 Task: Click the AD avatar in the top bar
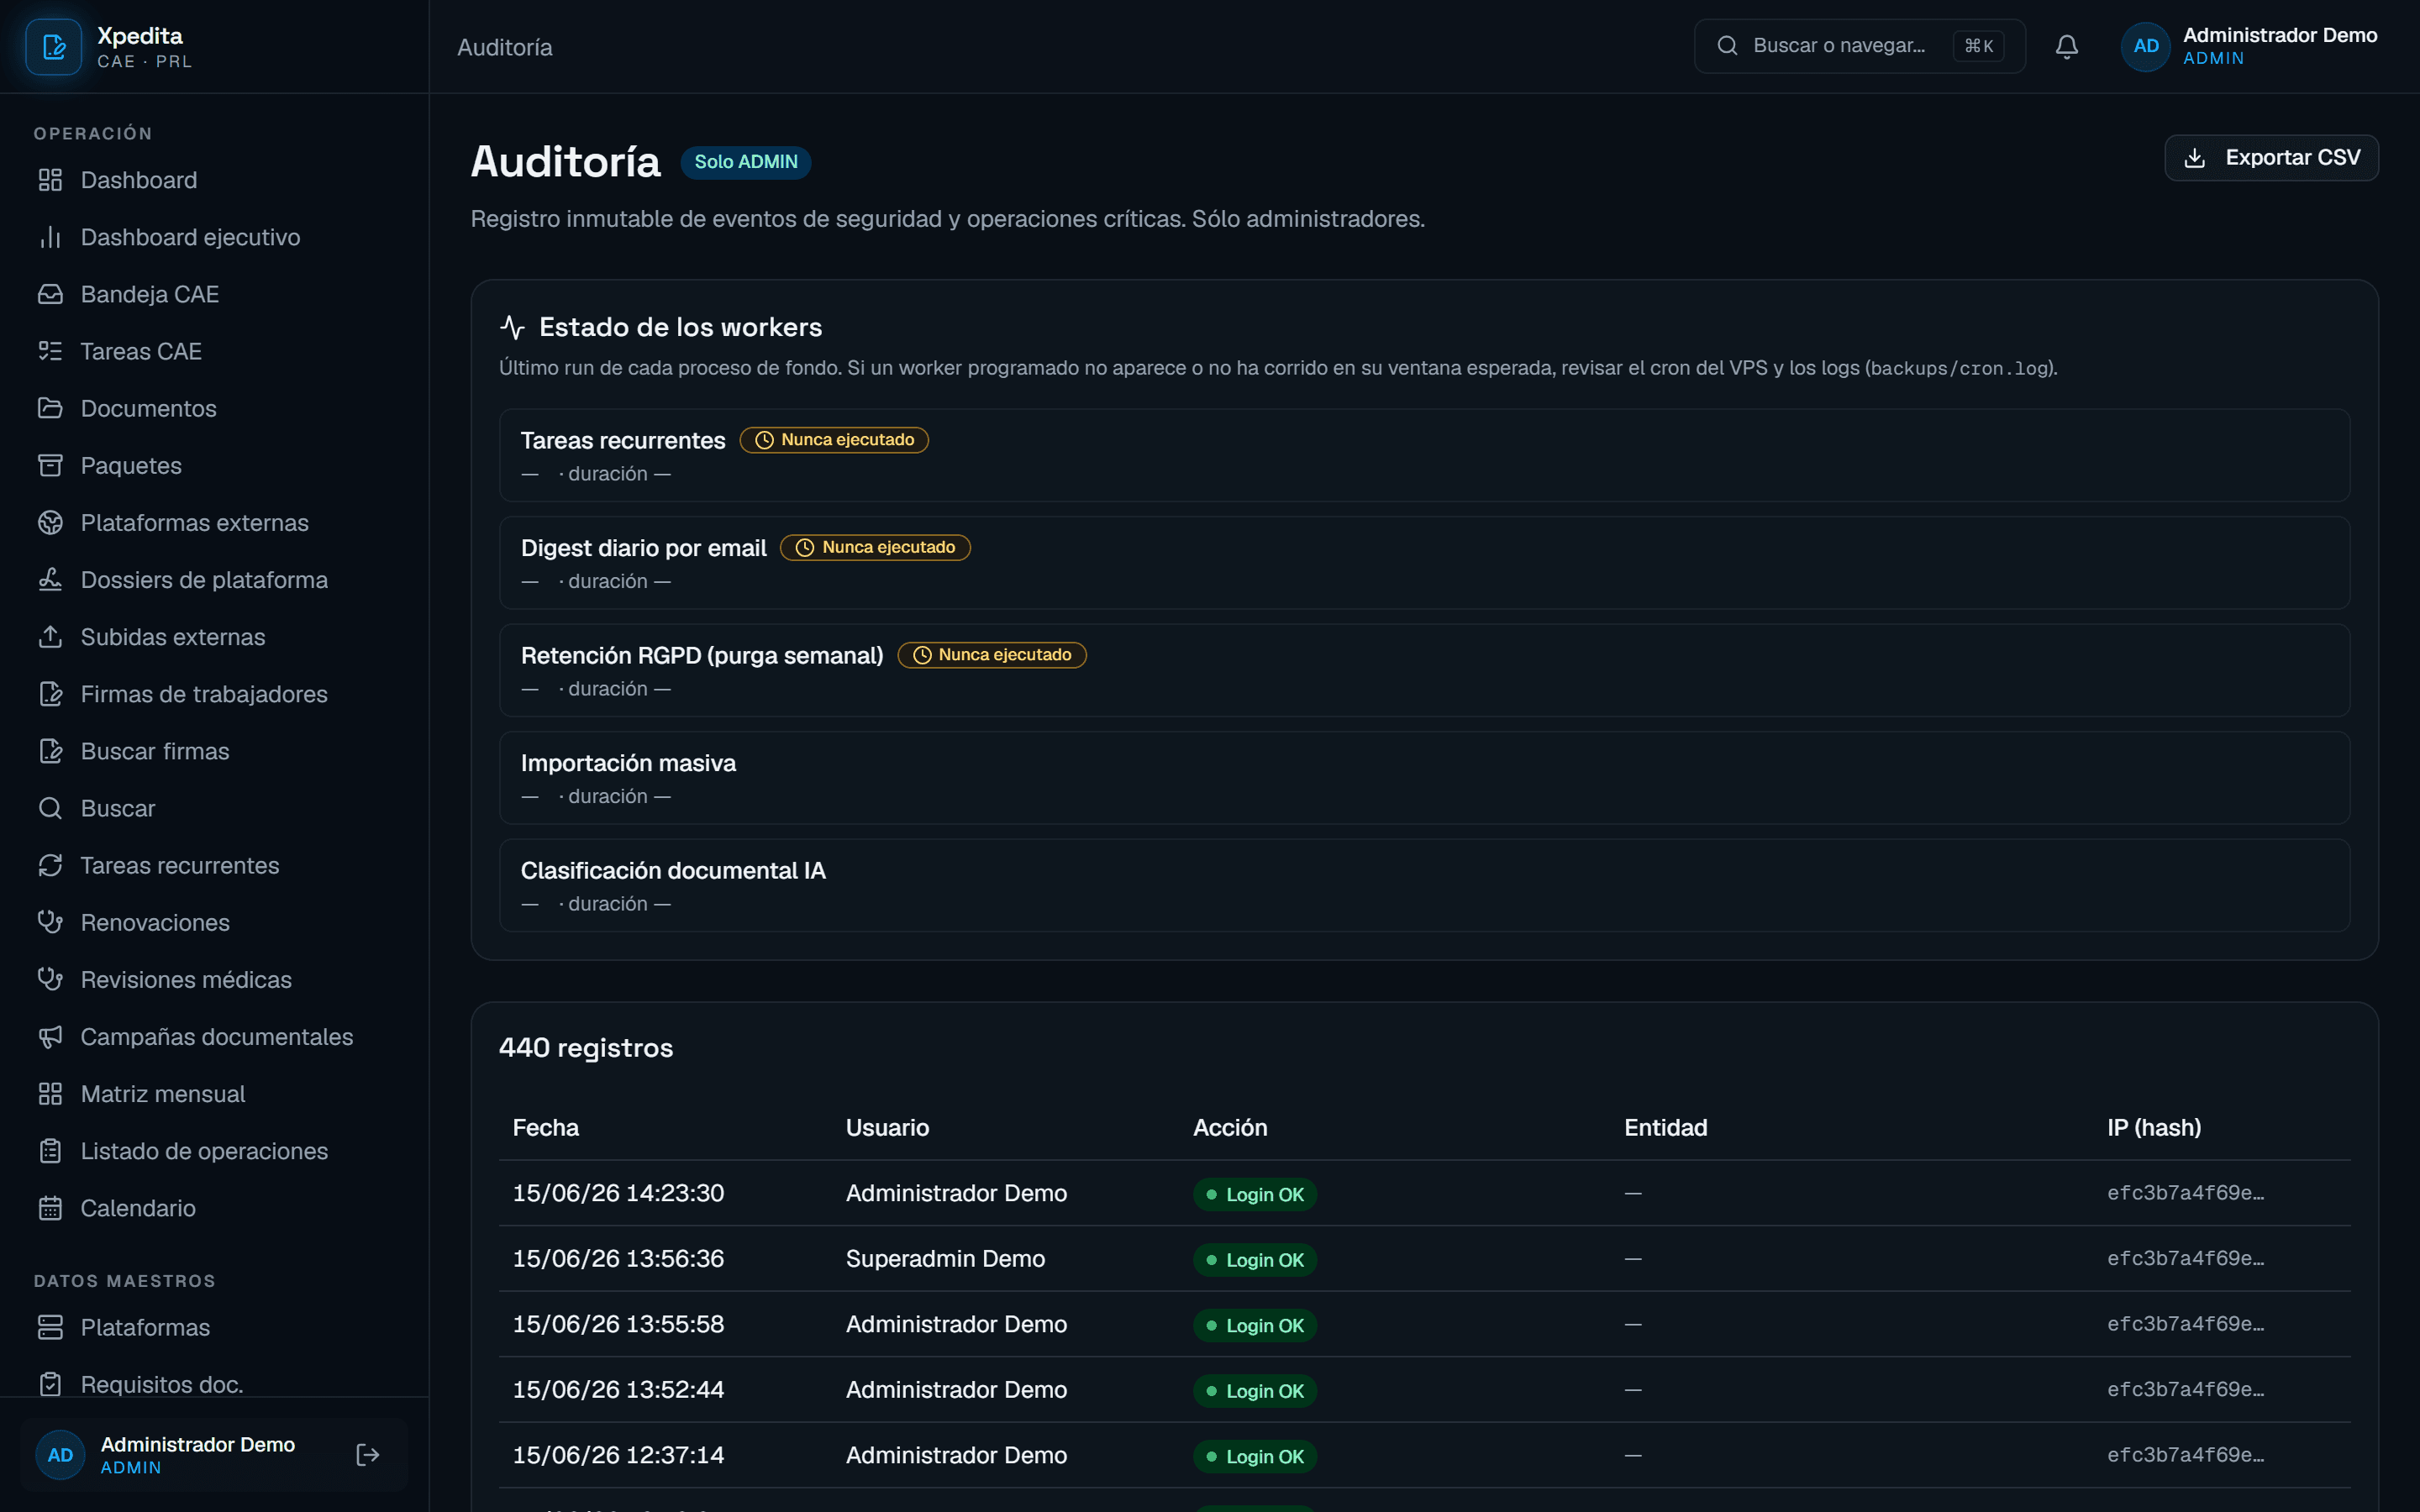pyautogui.click(x=2145, y=46)
